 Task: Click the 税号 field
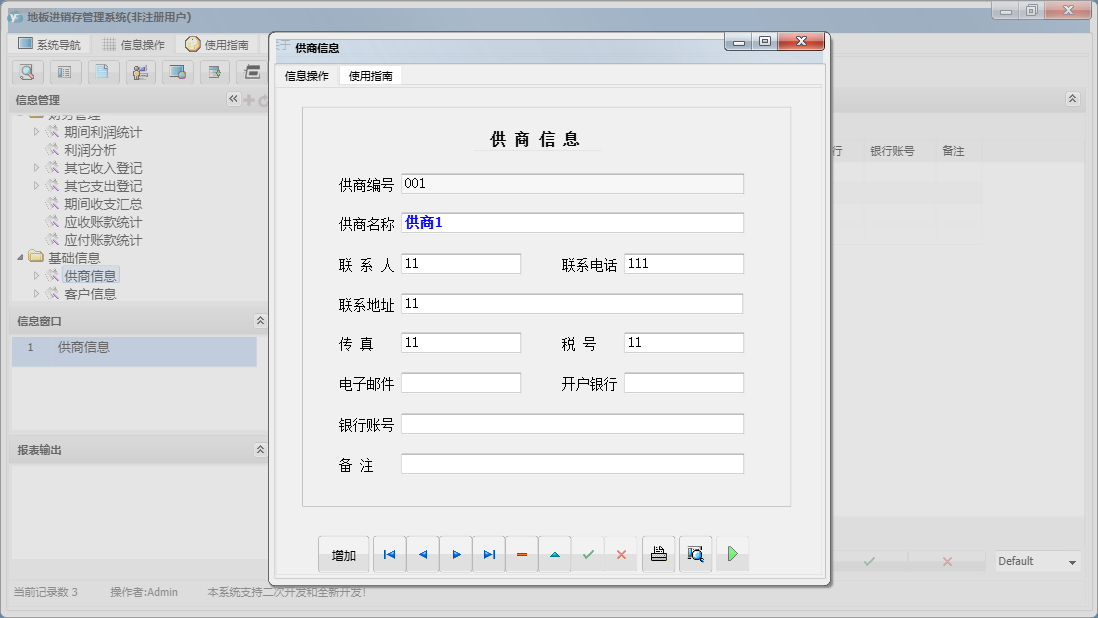click(683, 342)
